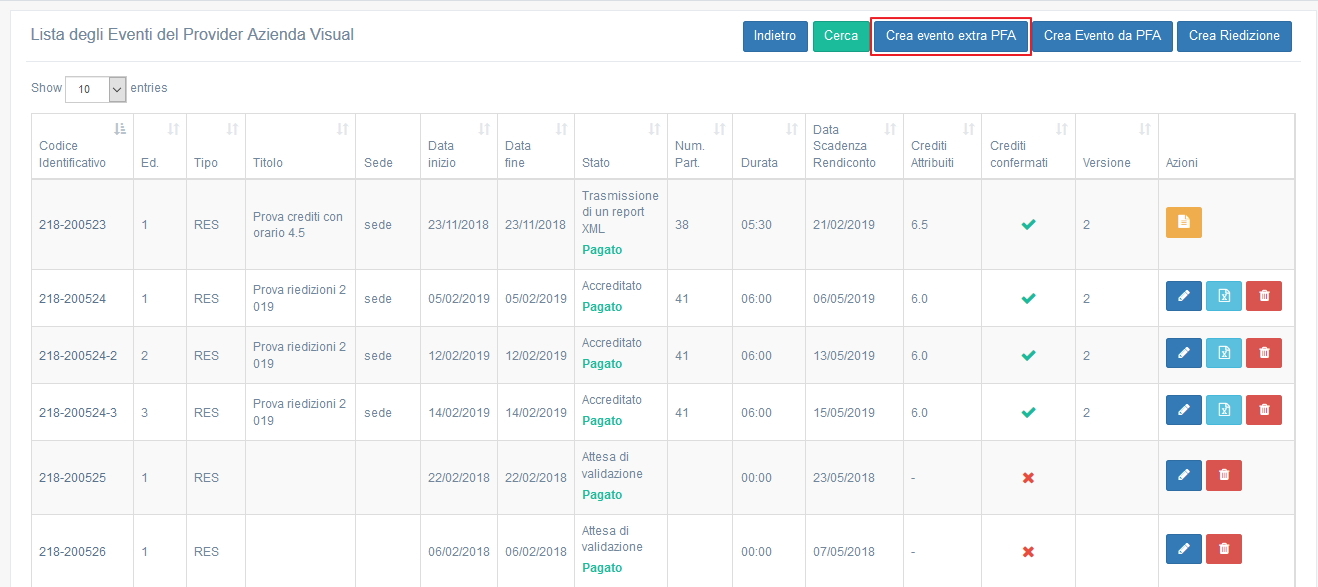Delete event 218-200525 using trash icon

[1224, 476]
